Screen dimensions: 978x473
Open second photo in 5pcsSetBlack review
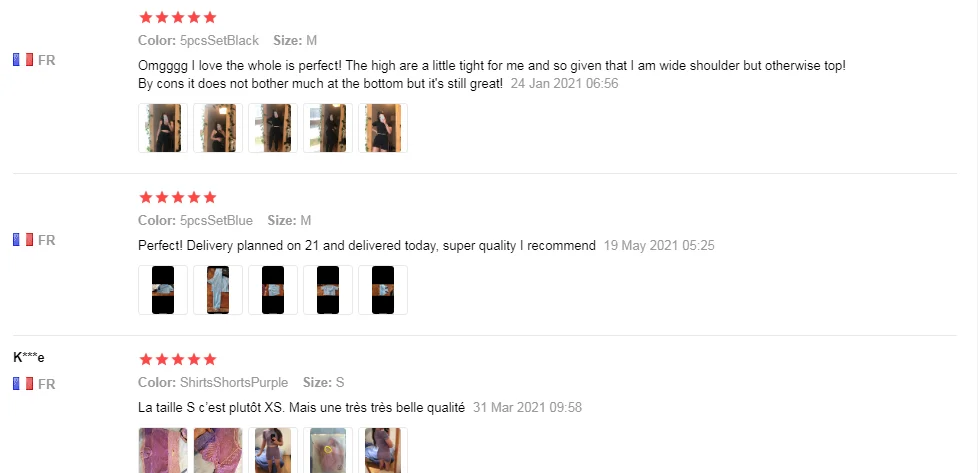218,128
